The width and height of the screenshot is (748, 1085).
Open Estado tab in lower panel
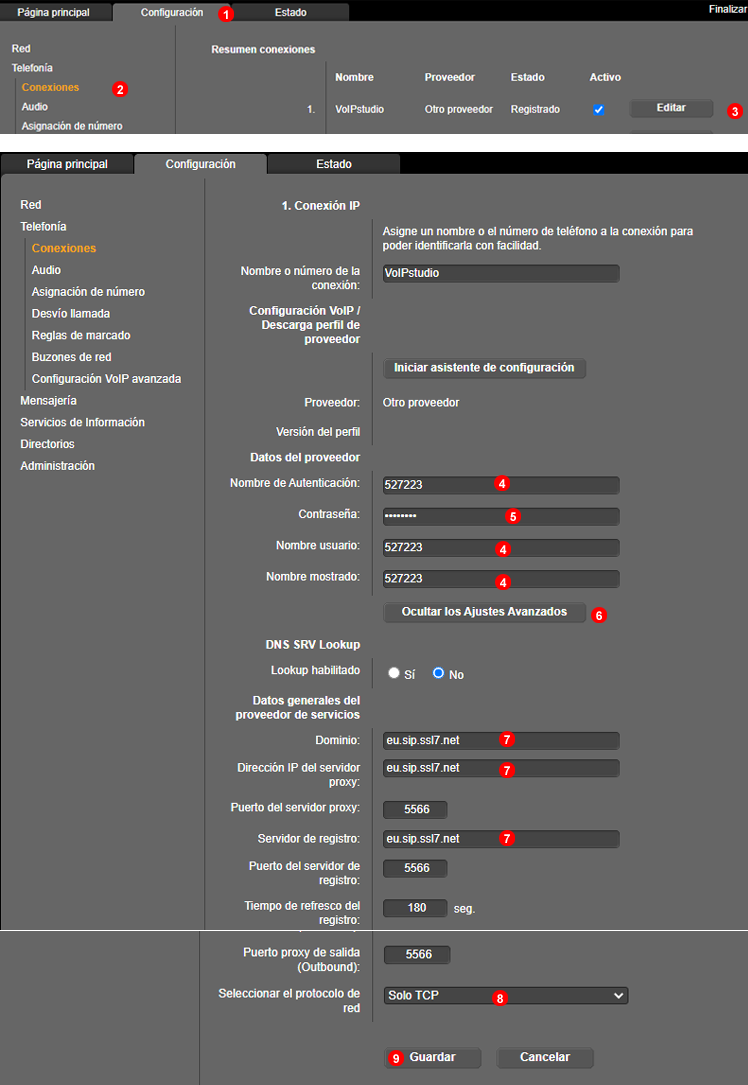pyautogui.click(x=334, y=164)
